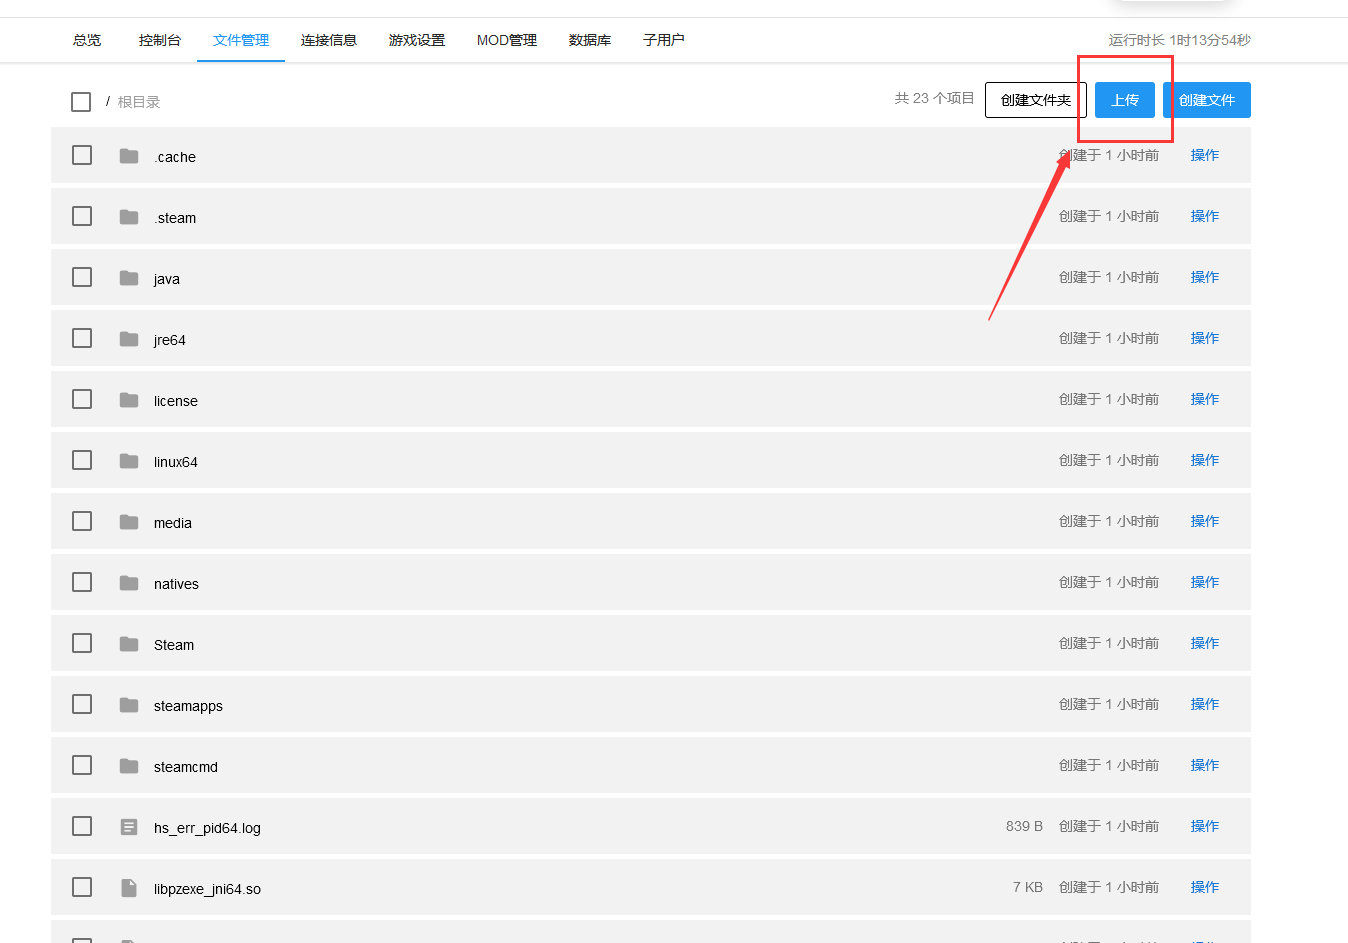Click the java folder icon
Screen dimensions: 1348x943
tap(129, 278)
